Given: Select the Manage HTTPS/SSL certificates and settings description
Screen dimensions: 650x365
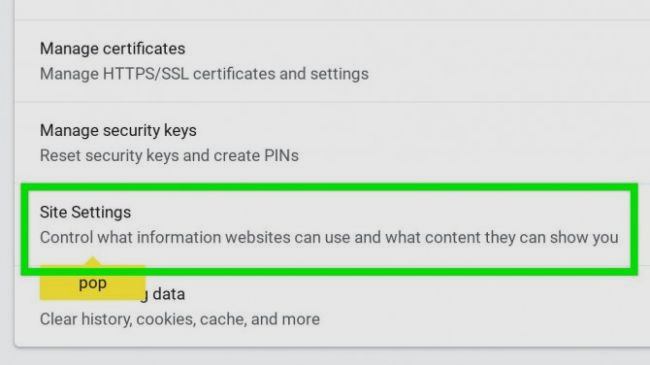Looking at the screenshot, I should pos(204,74).
